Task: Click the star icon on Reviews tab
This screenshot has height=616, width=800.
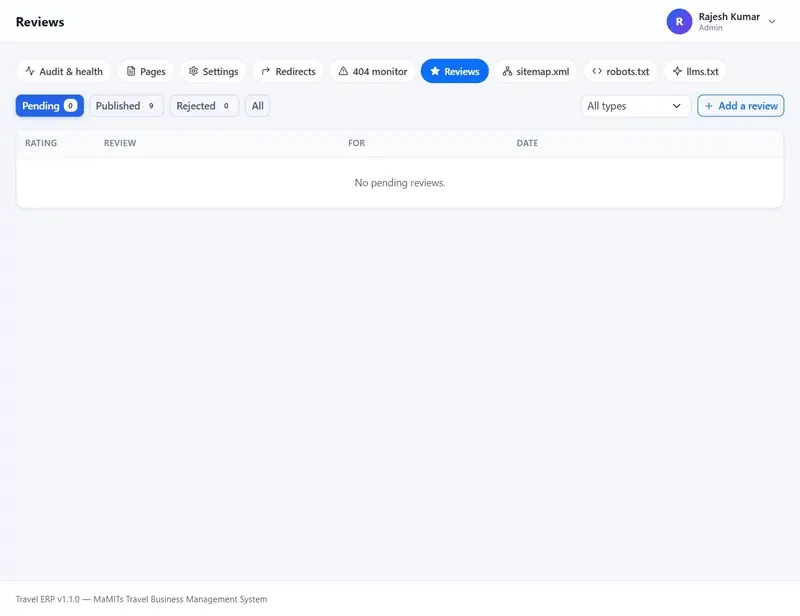Action: 435,71
